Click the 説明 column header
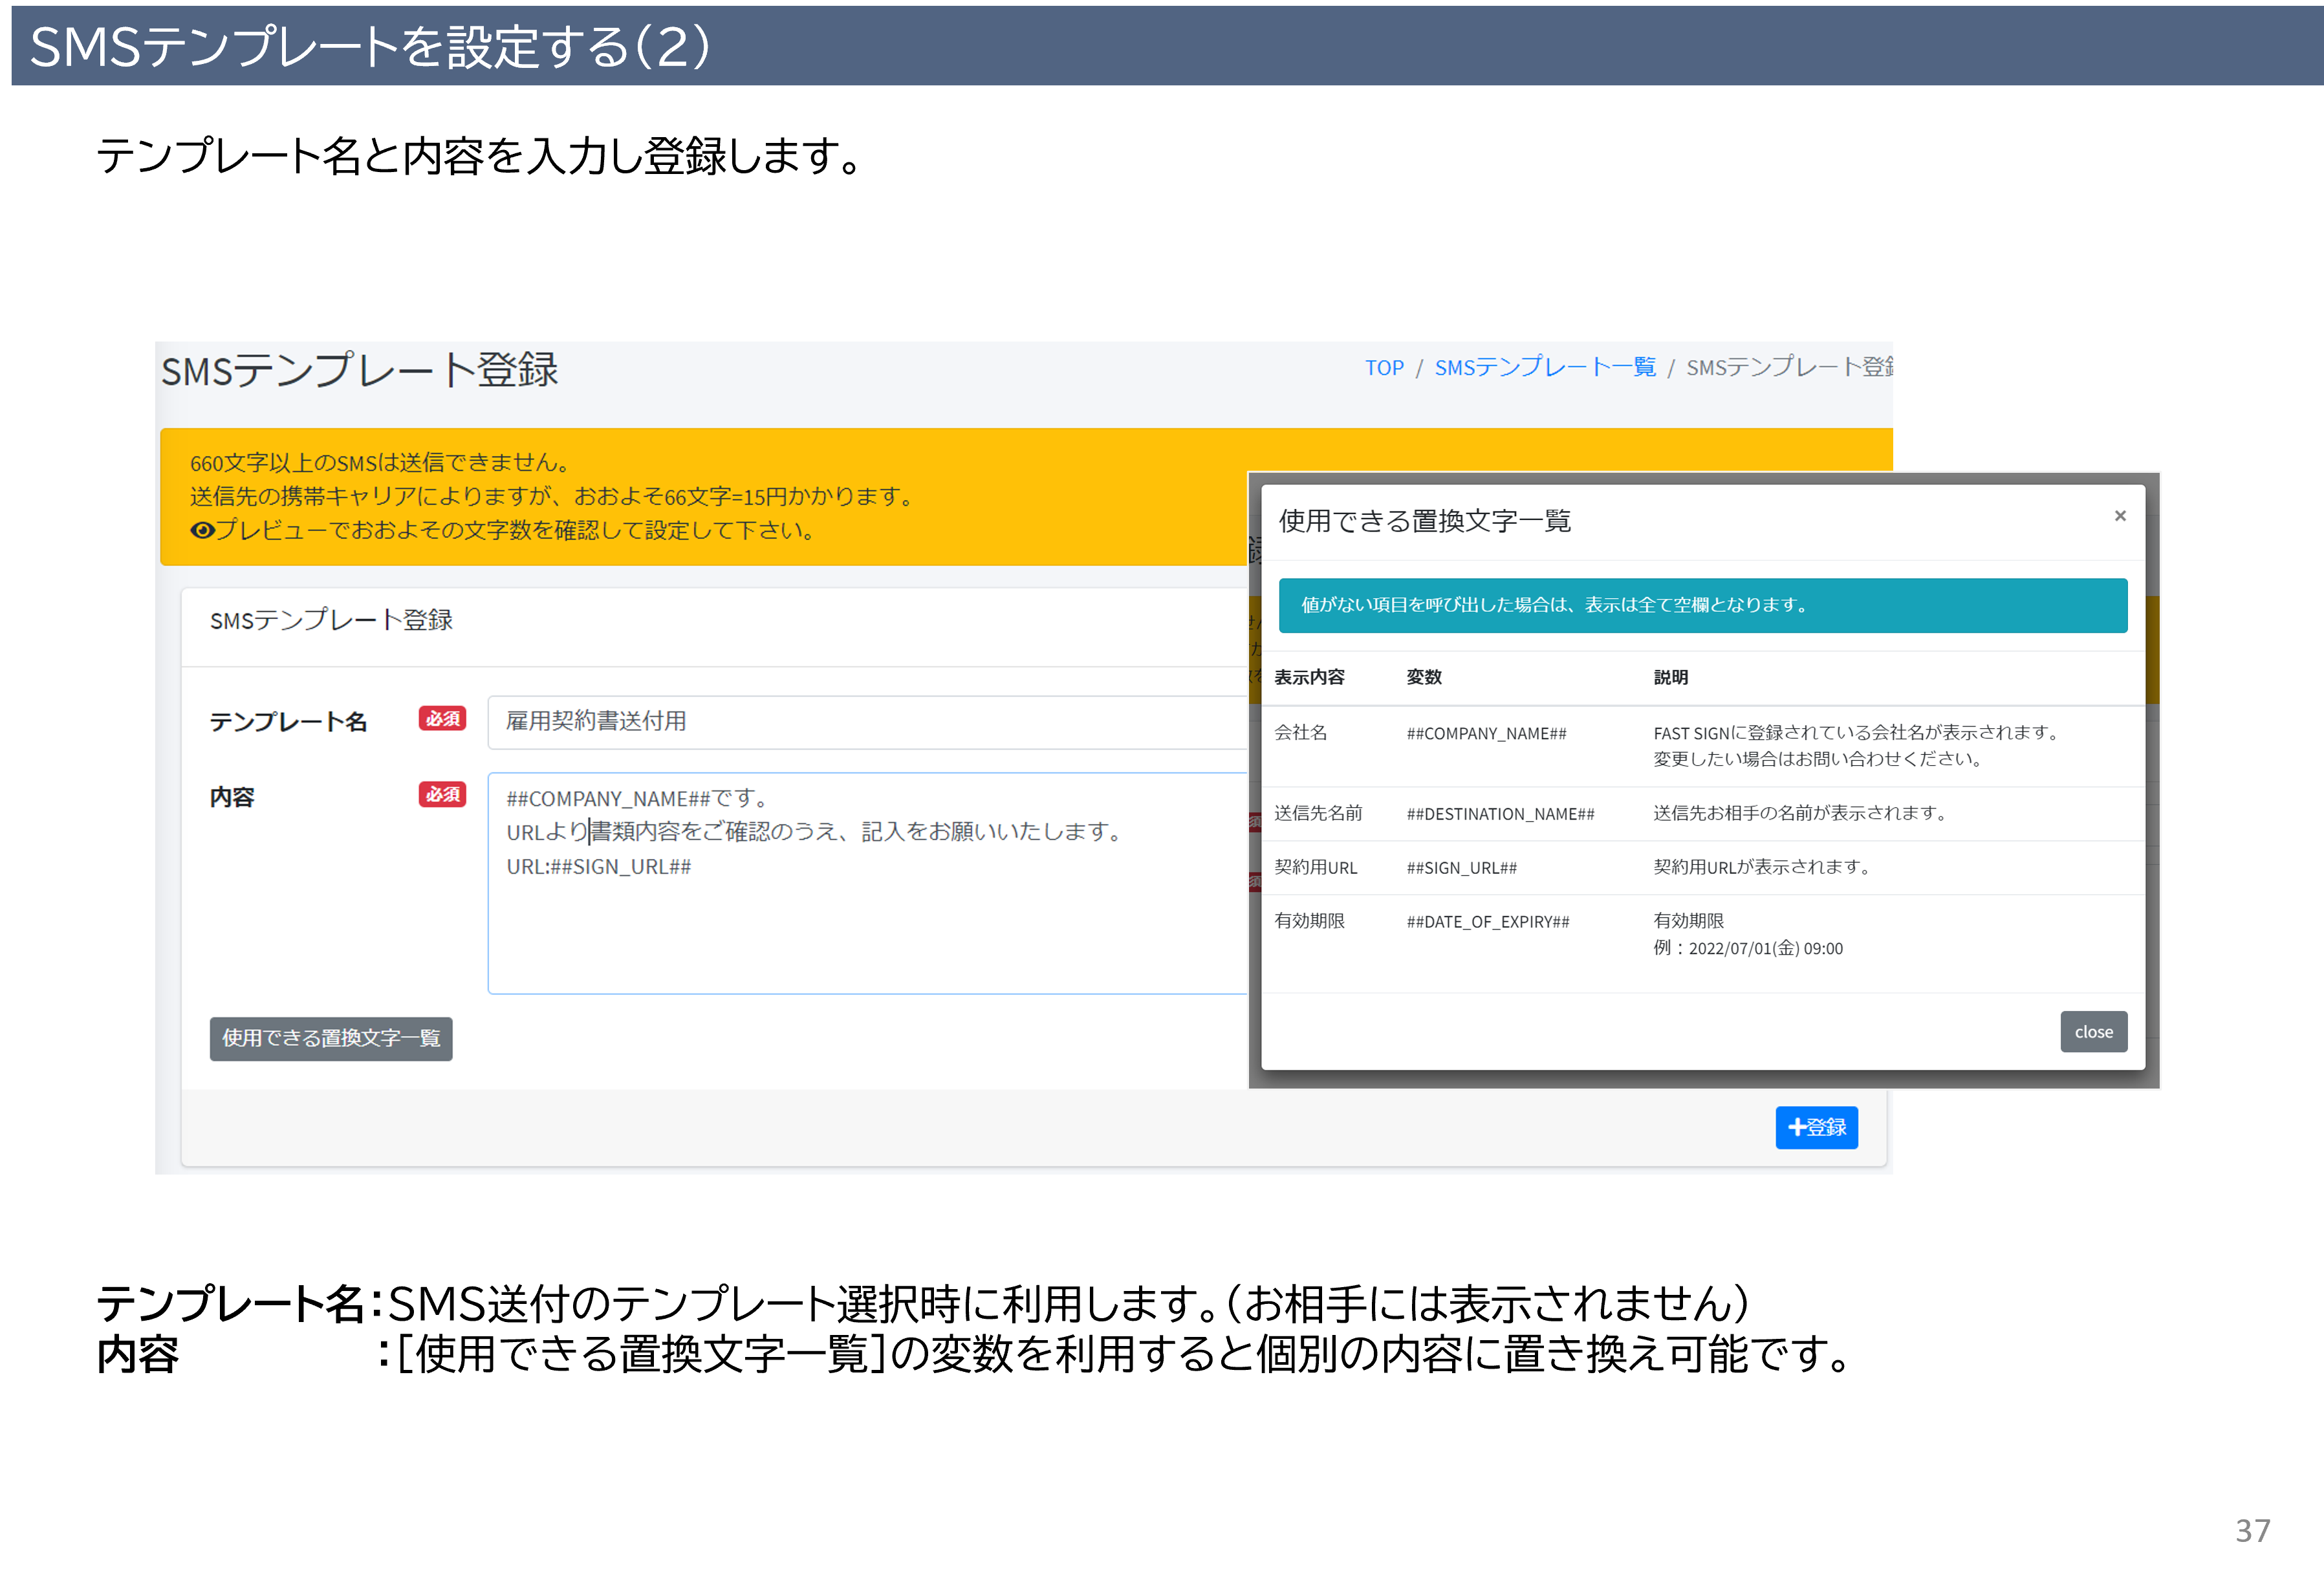 [1670, 677]
